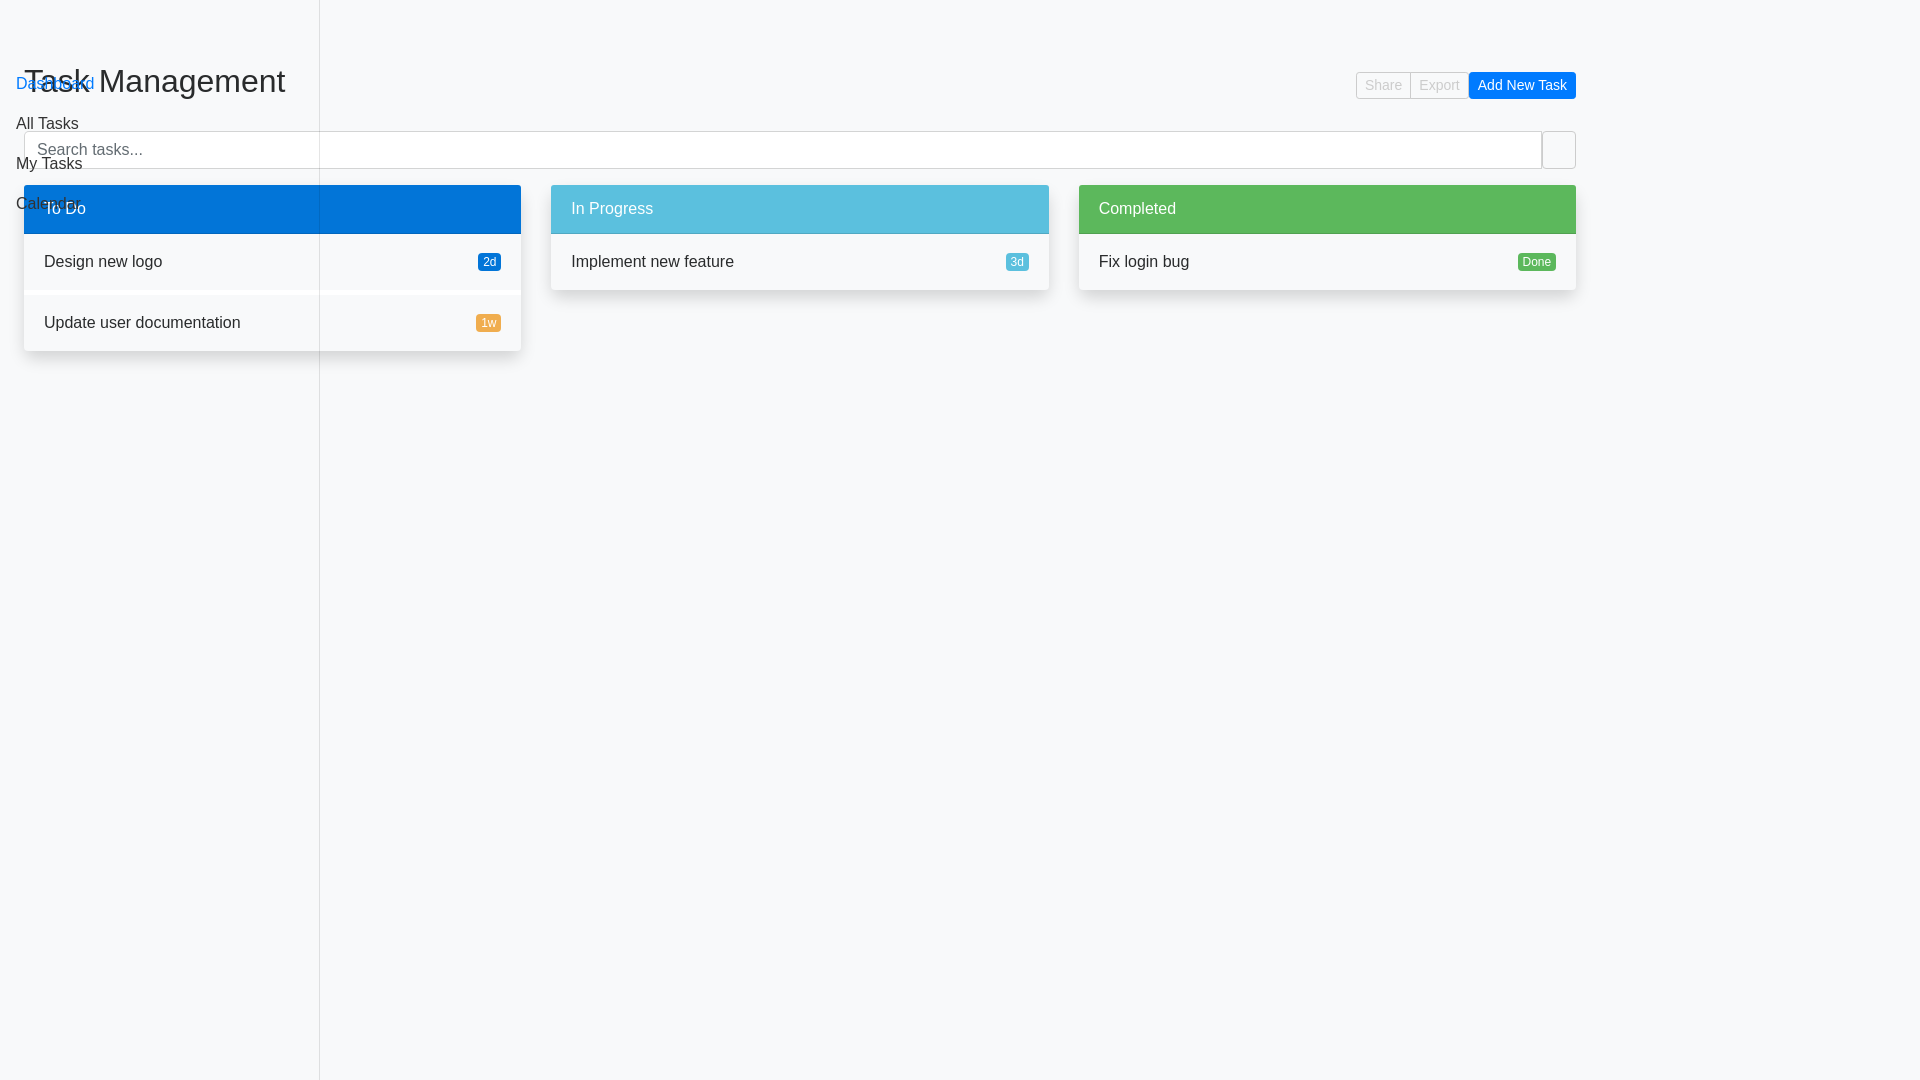1920x1080 pixels.
Task: Select My Tasks in the sidebar
Action: point(49,163)
